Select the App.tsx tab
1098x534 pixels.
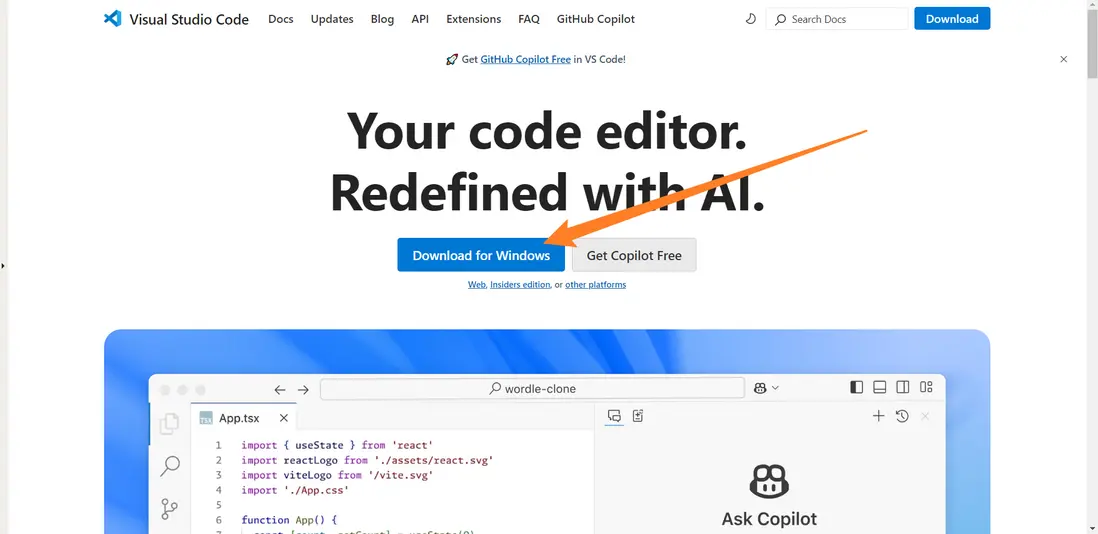[x=244, y=418]
